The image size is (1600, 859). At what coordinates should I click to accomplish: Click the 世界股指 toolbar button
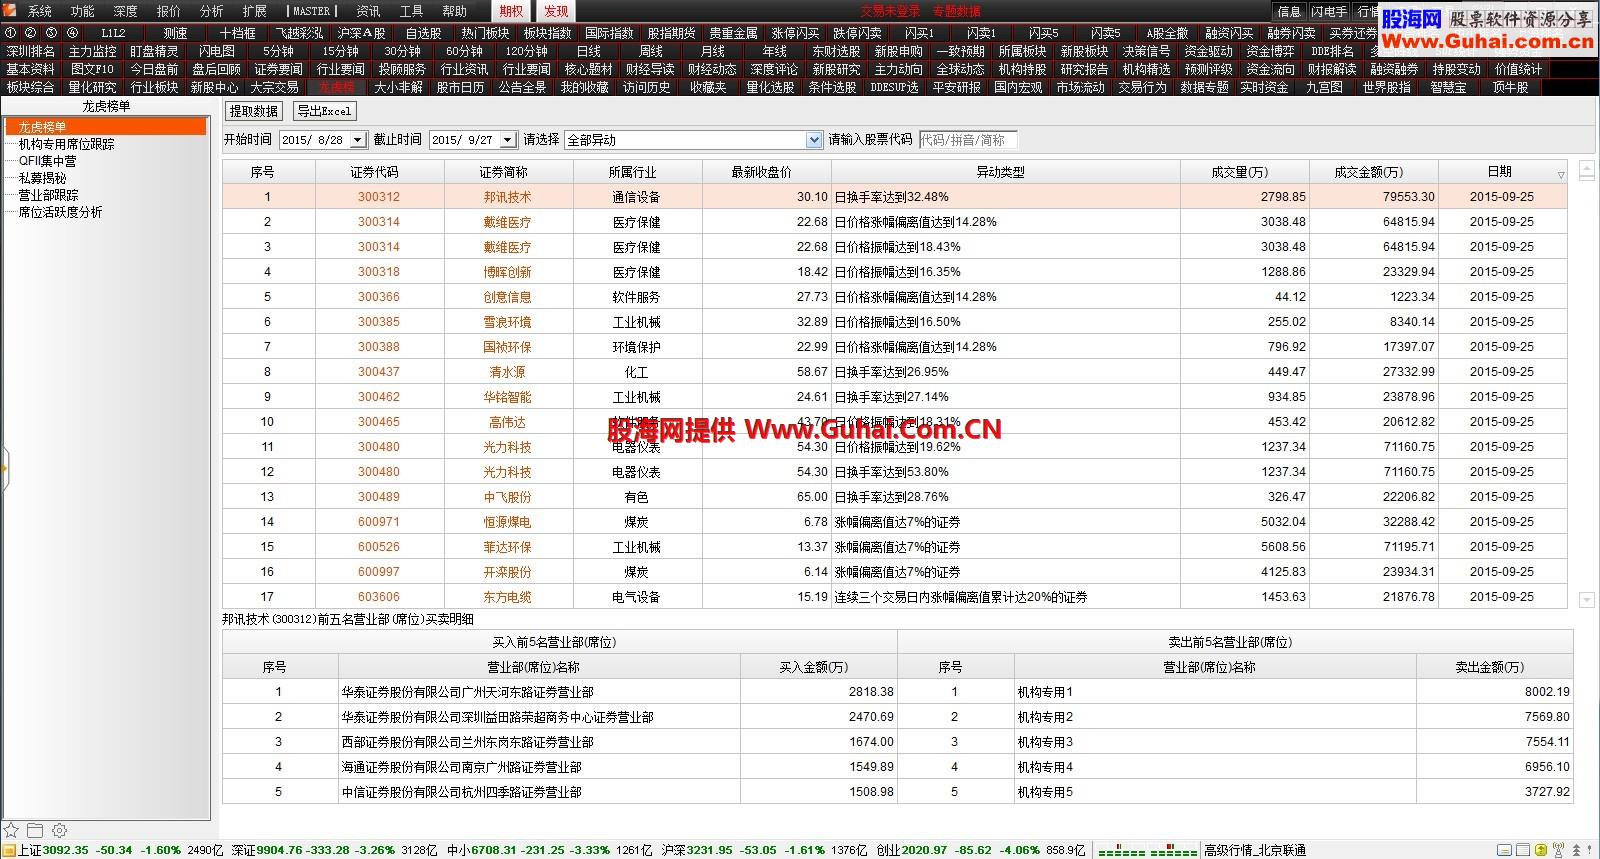1387,87
